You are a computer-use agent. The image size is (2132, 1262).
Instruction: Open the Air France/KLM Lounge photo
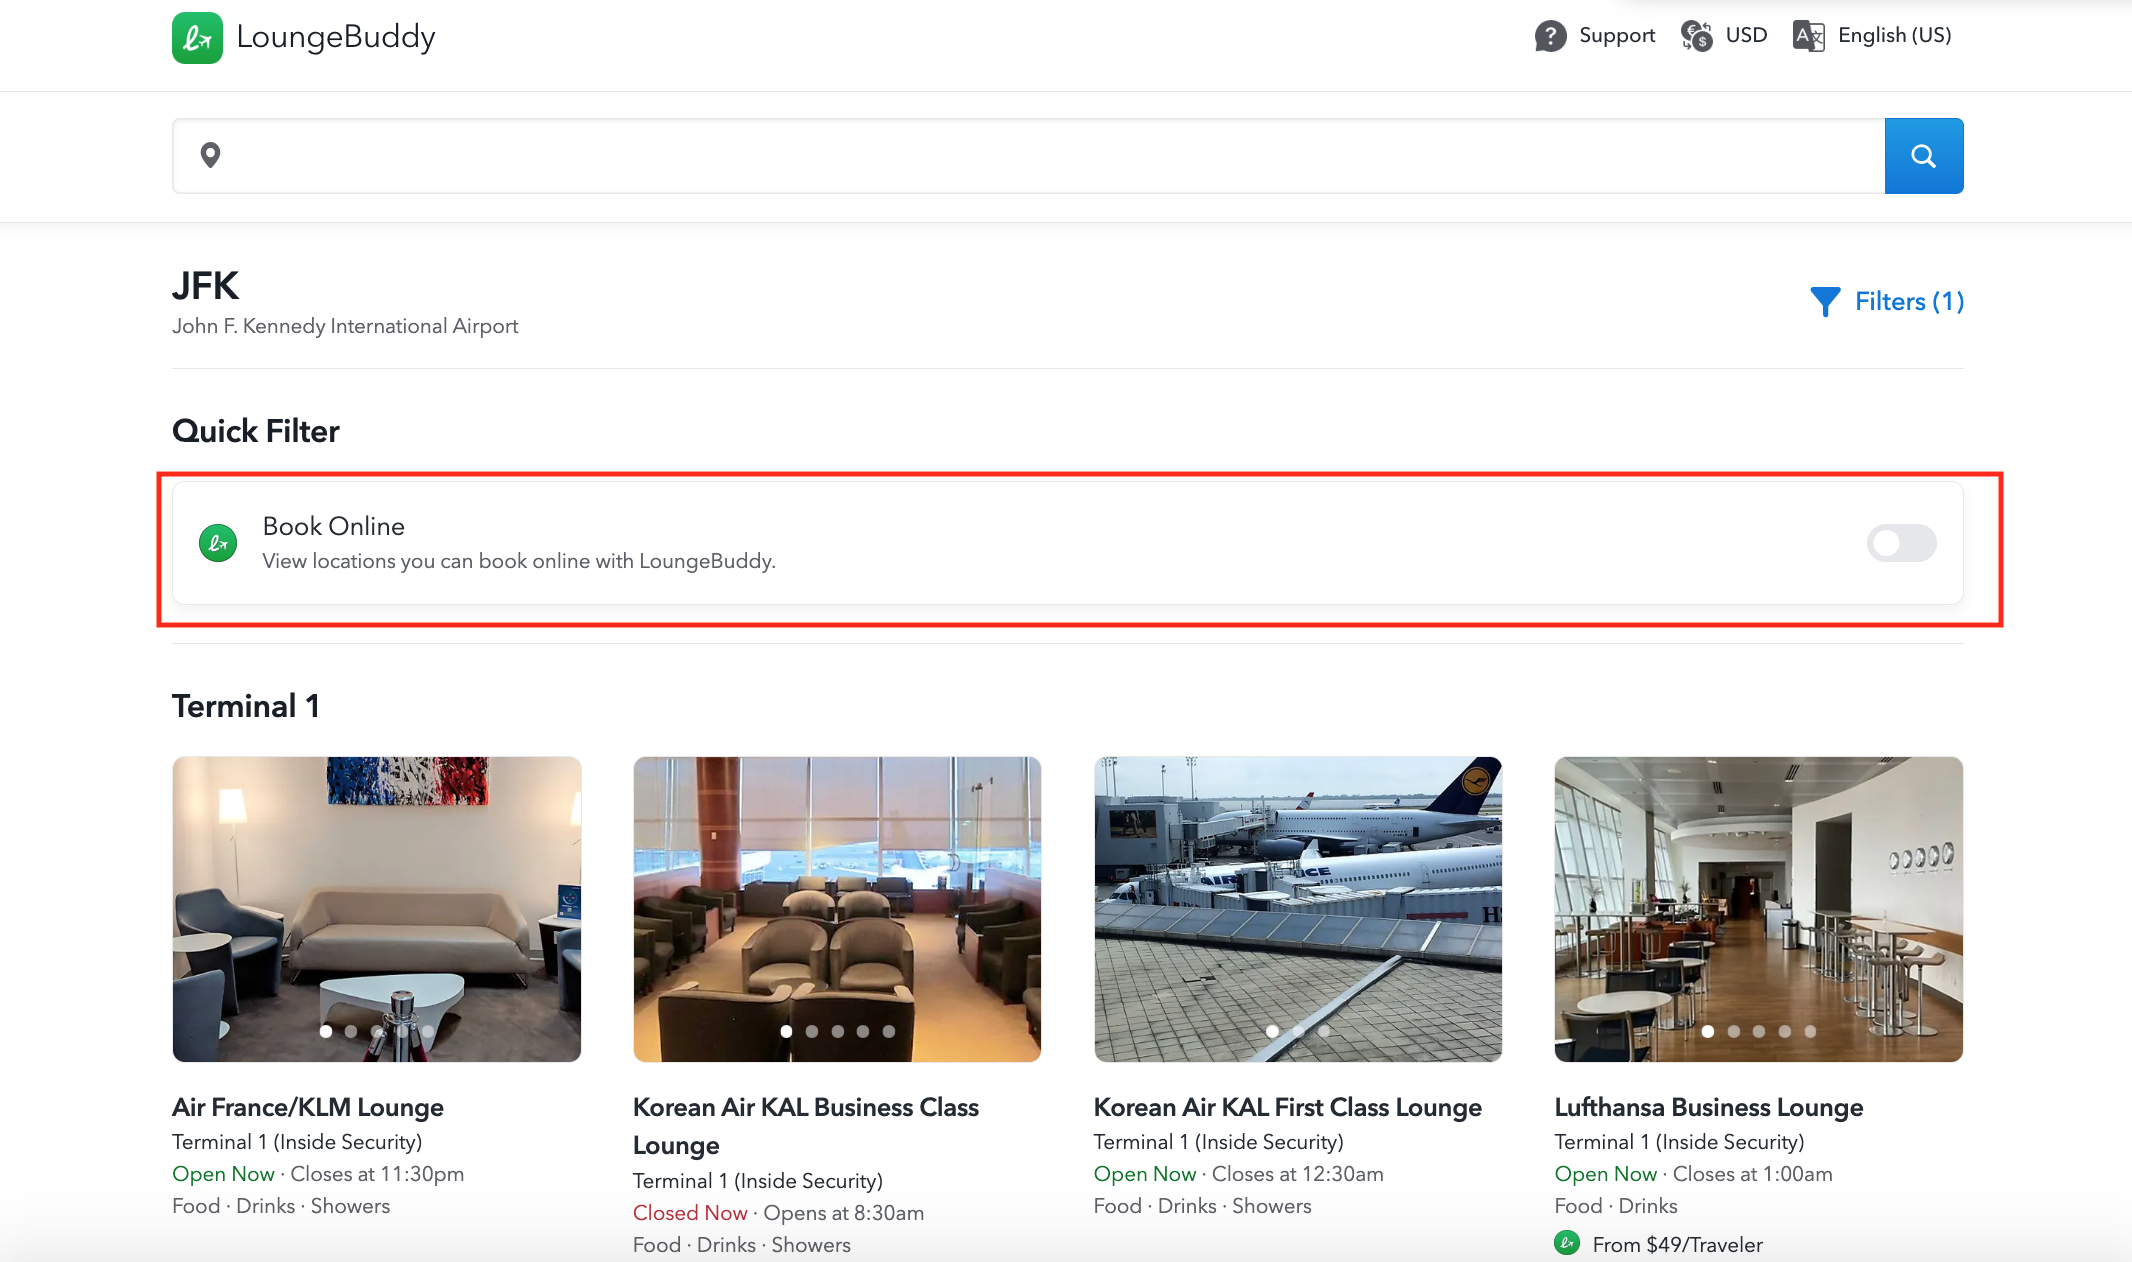[x=377, y=909]
